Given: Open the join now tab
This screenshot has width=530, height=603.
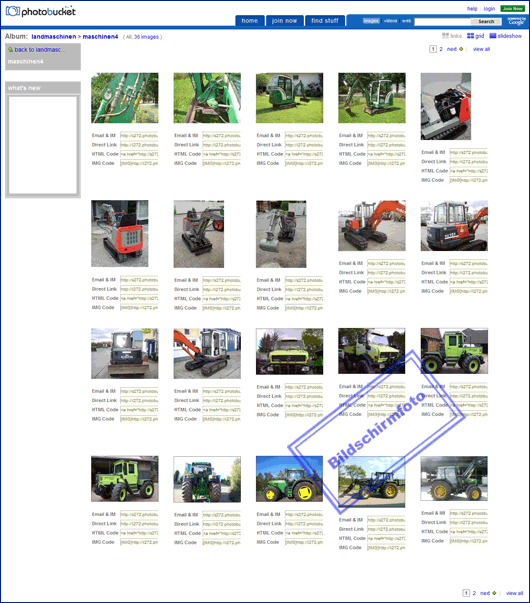Looking at the screenshot, I should click(284, 21).
